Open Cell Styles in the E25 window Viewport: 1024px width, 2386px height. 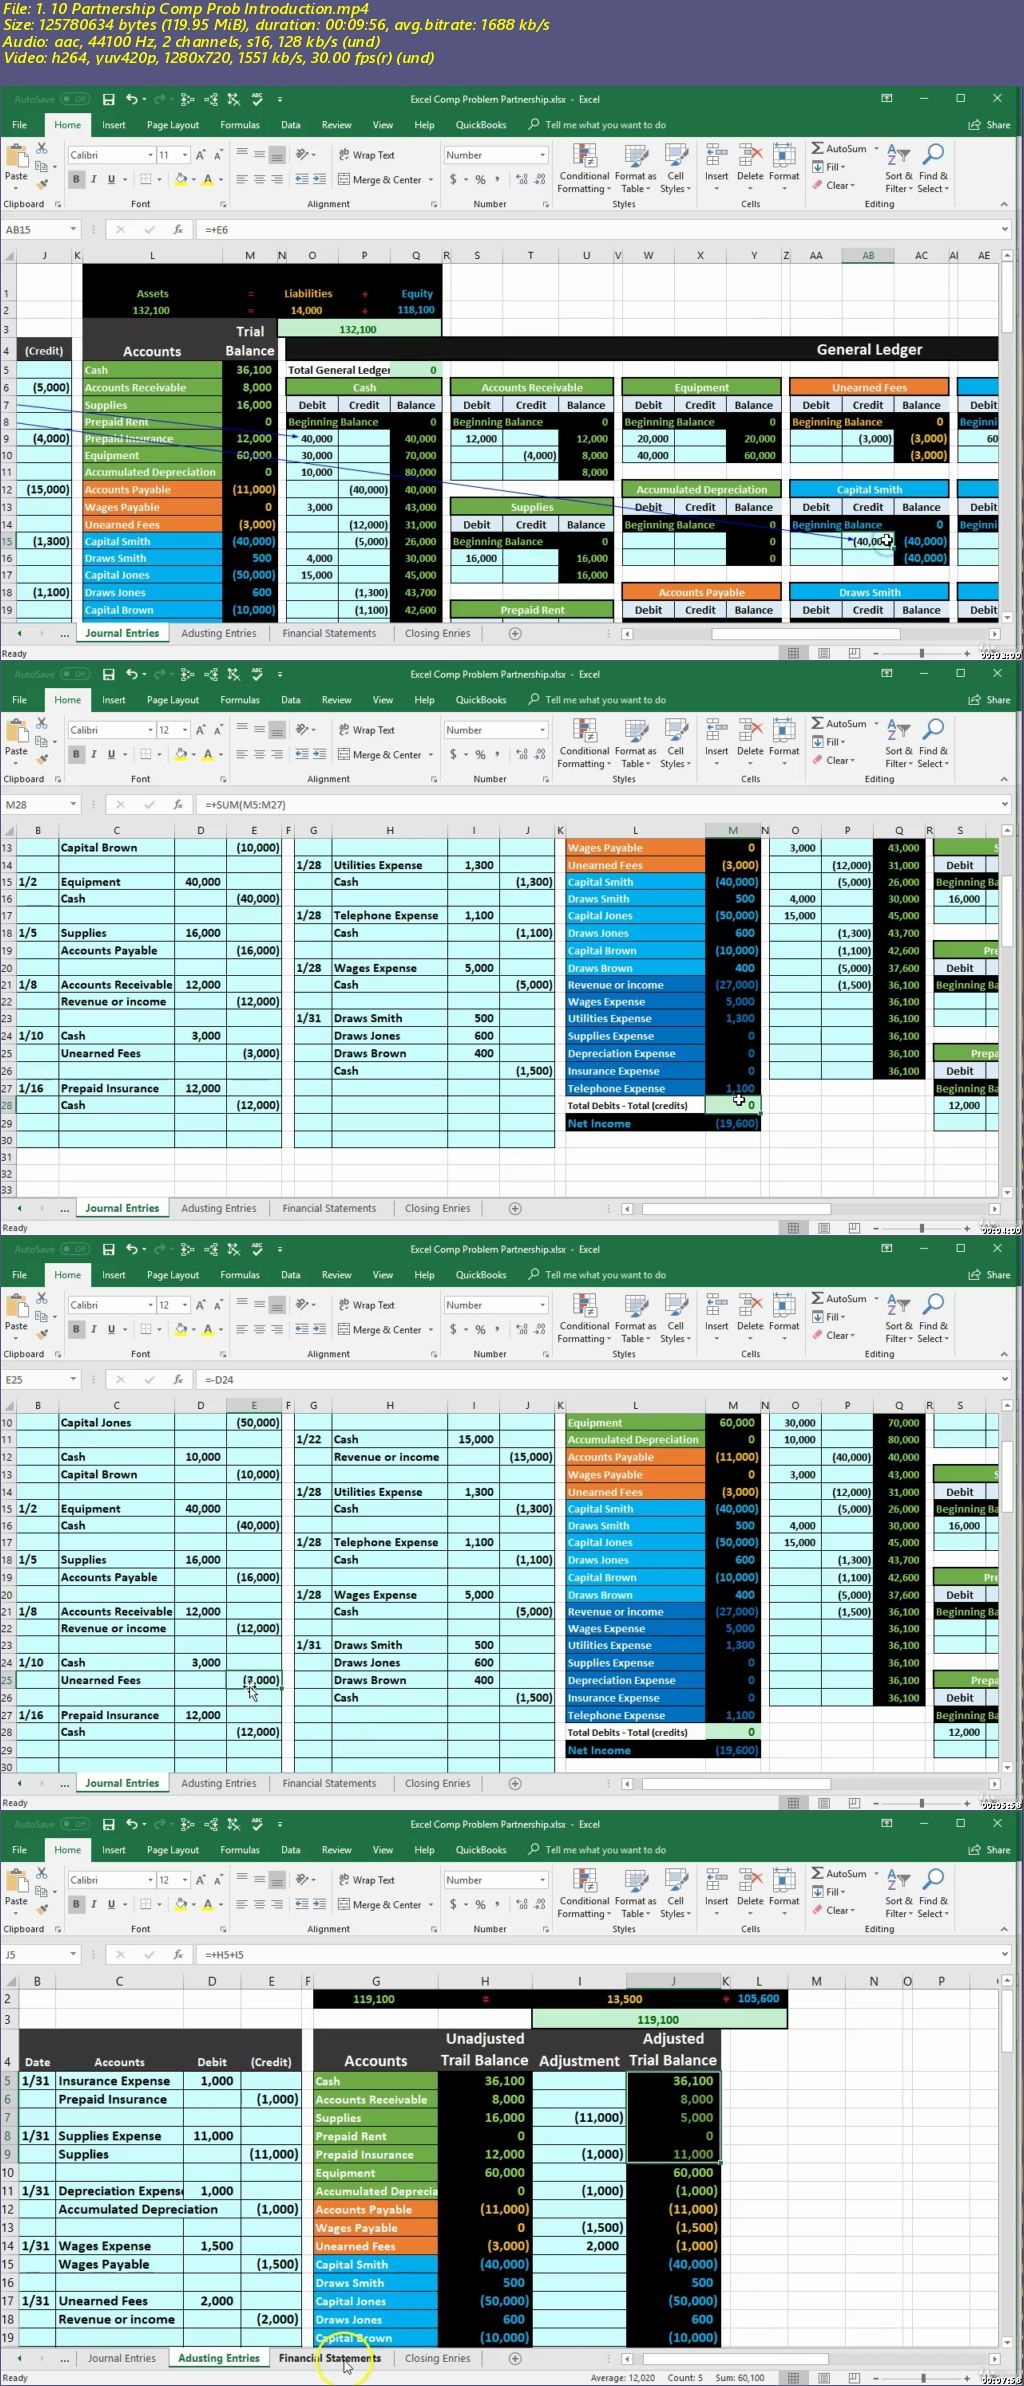[x=676, y=1318]
